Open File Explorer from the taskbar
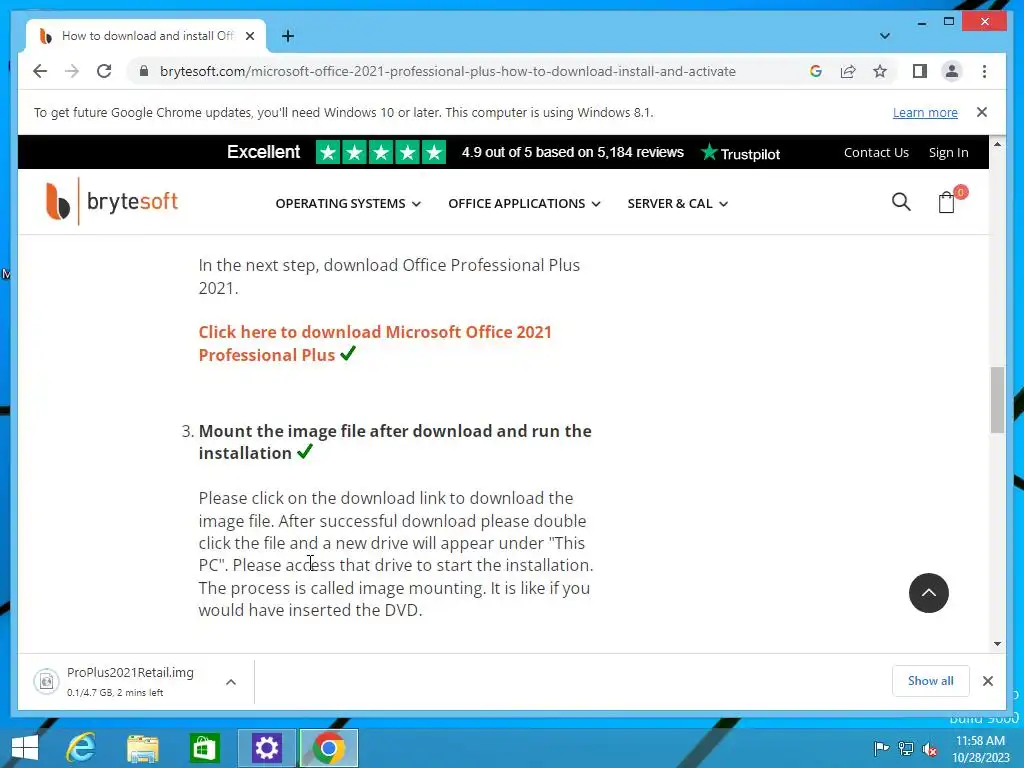Image resolution: width=1024 pixels, height=768 pixels. [x=143, y=748]
